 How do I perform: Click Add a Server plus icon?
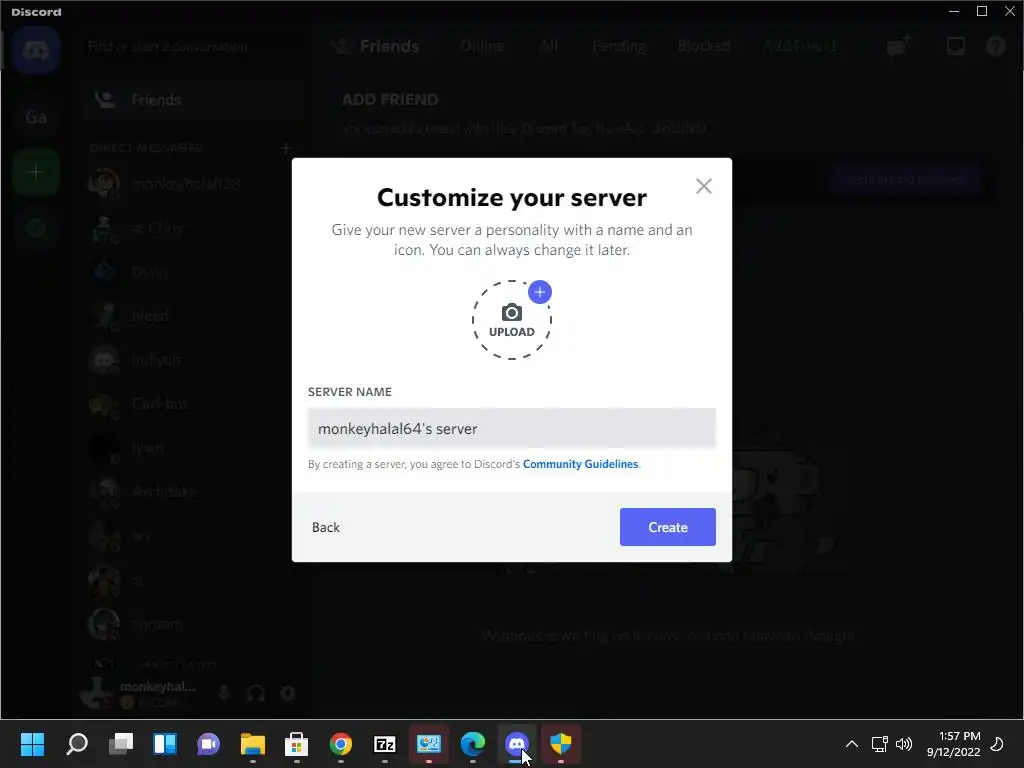36,172
